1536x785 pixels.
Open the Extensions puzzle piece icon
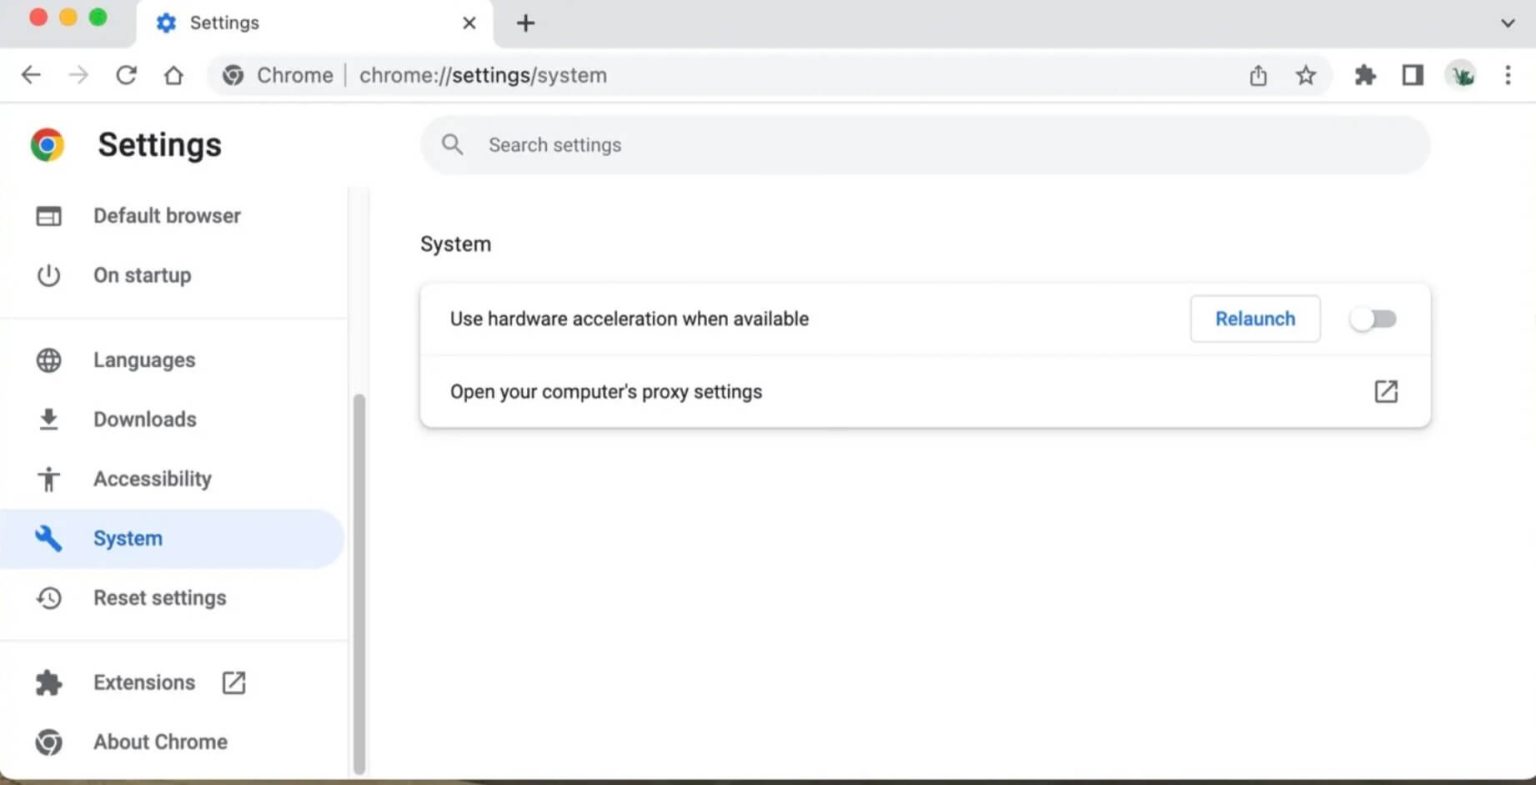1365,75
